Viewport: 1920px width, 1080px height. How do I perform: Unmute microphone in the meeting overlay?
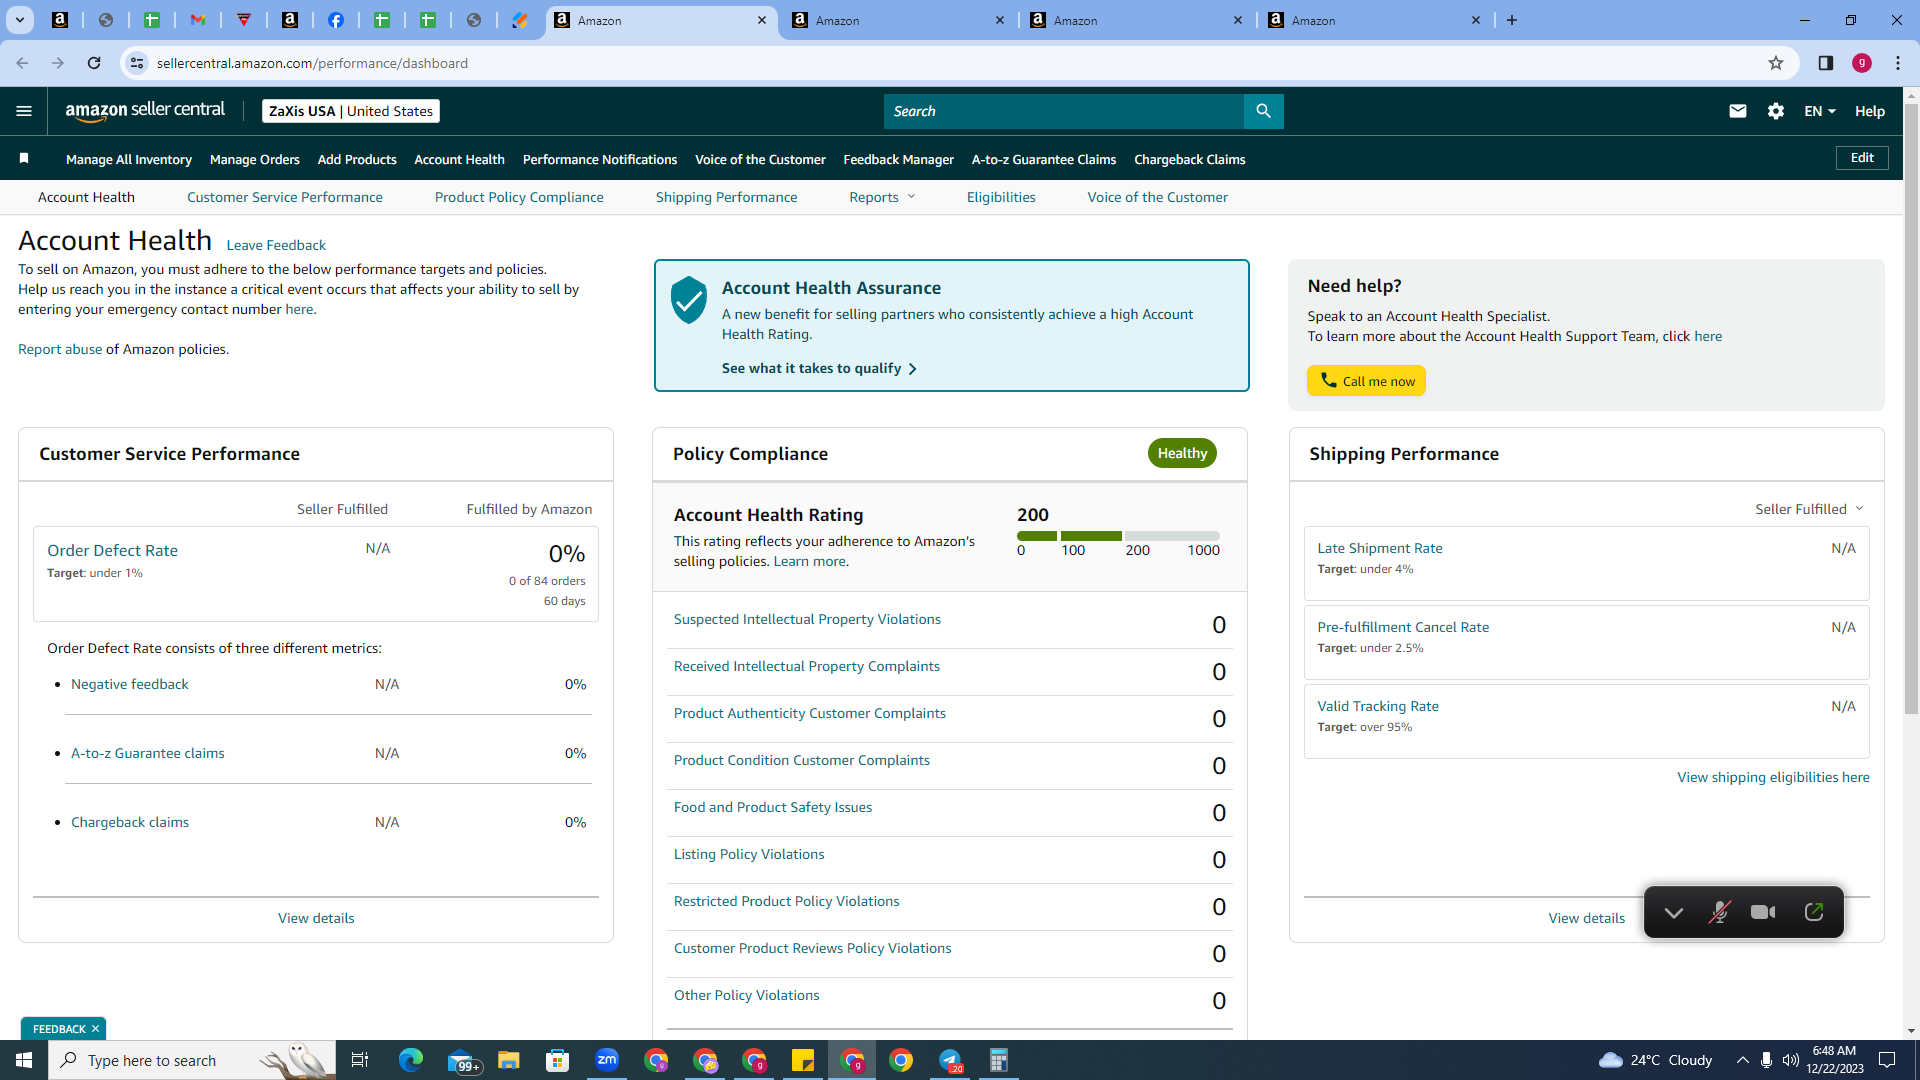[1719, 912]
